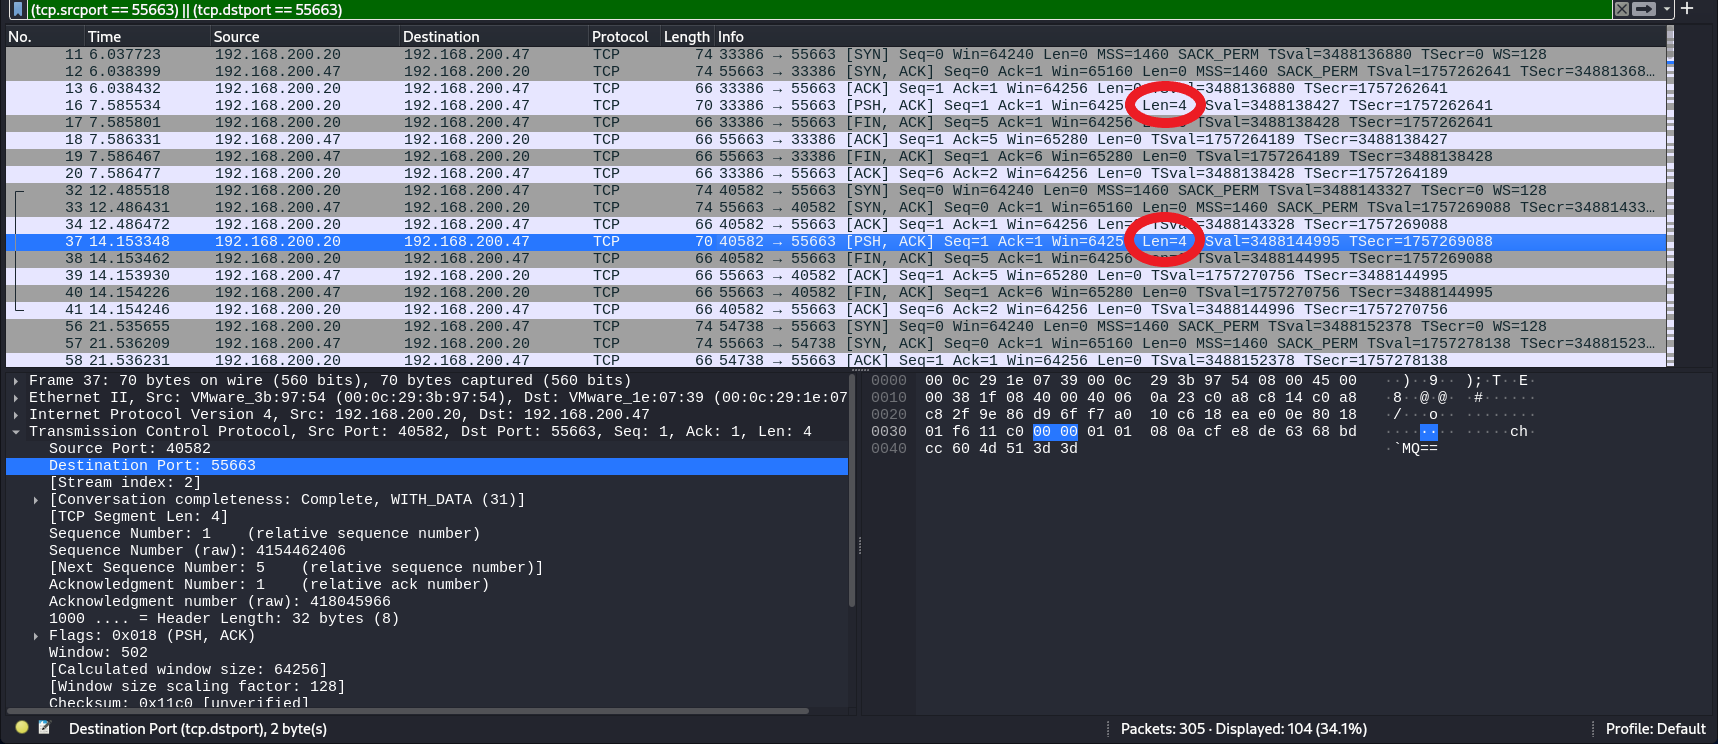1718x744 pixels.
Task: Sort packets by Protocol column header
Action: 619,37
